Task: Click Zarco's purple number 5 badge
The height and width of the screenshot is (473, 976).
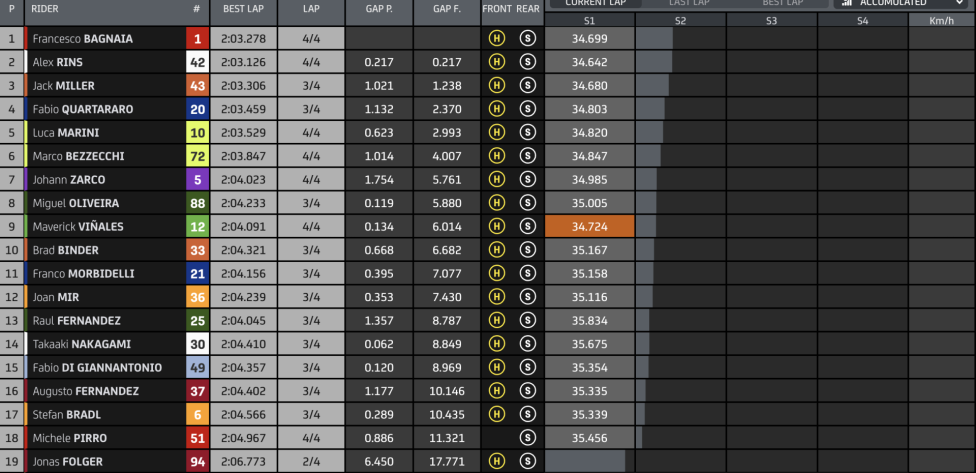Action: 197,179
